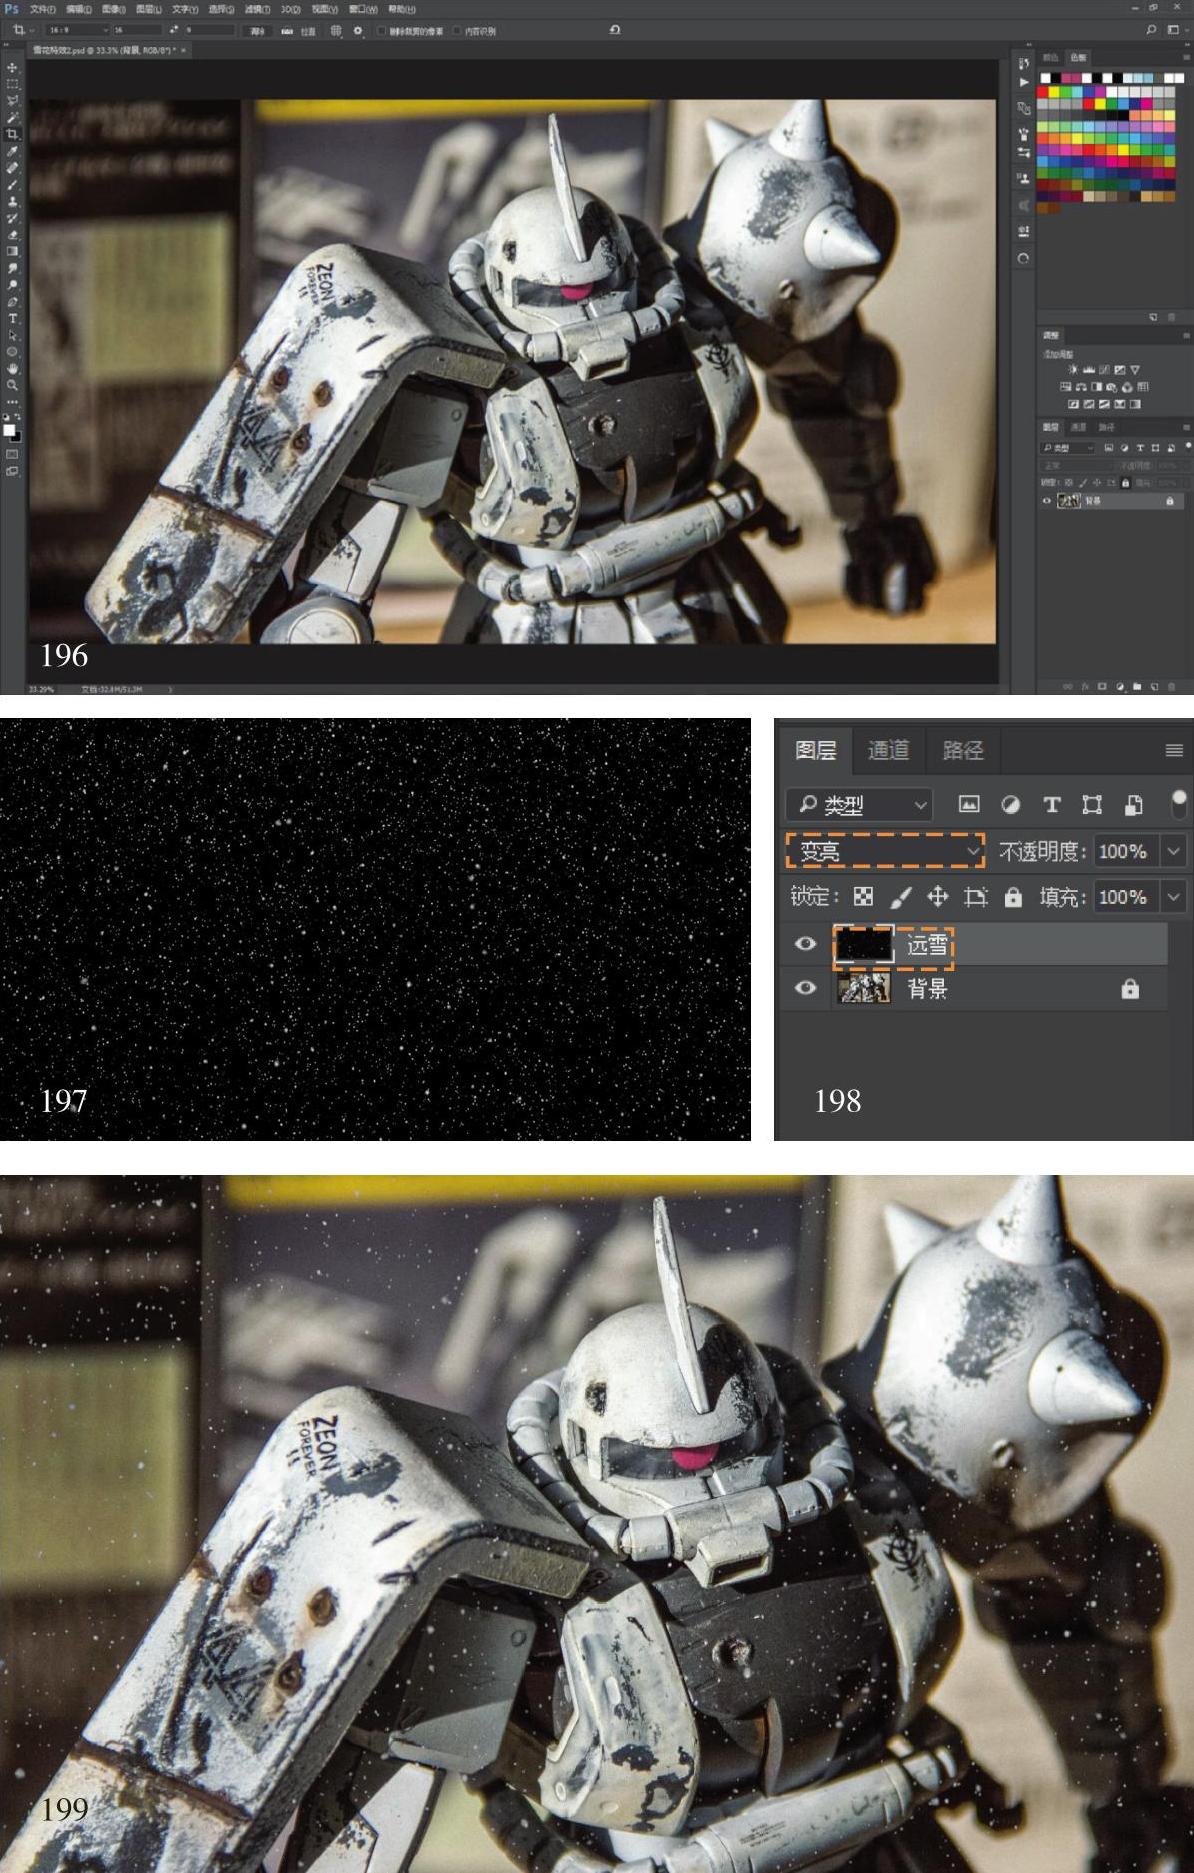Toggle layer filtering switch in enlarged panel

pos(1179,803)
